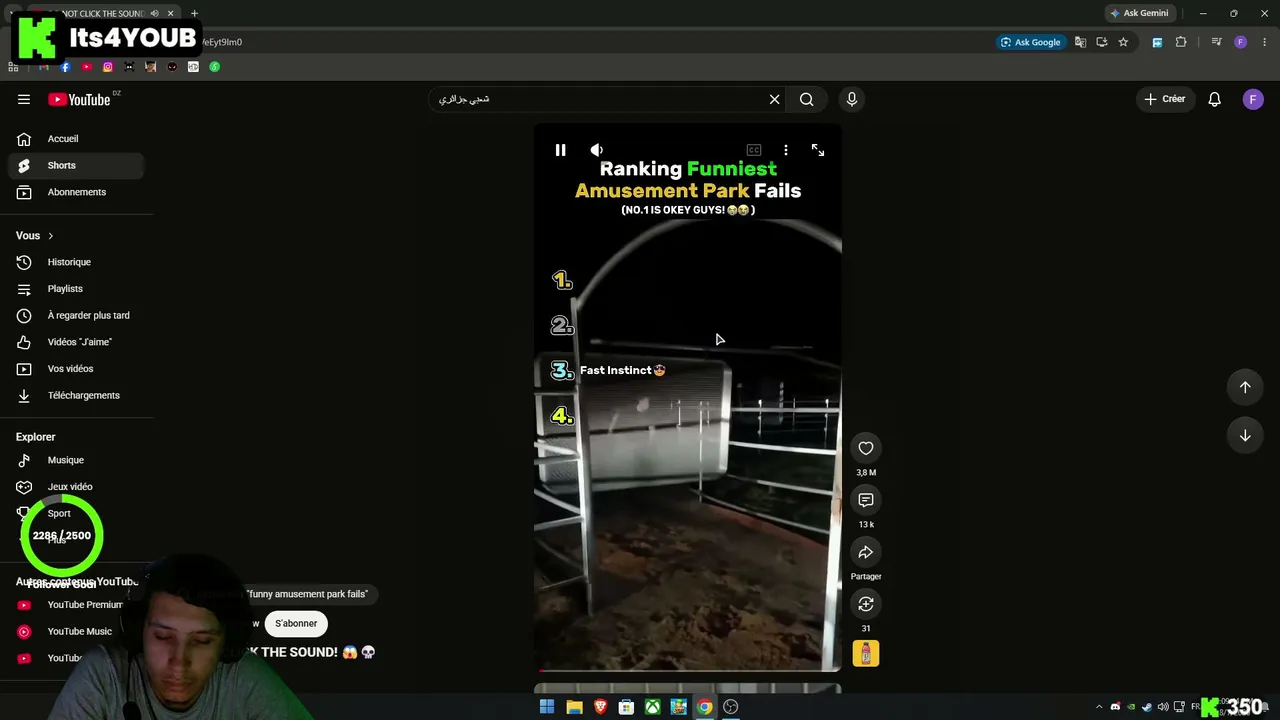Screen dimensions: 1280x720
Task: Open the Xbox app from the taskbar
Action: click(x=652, y=707)
